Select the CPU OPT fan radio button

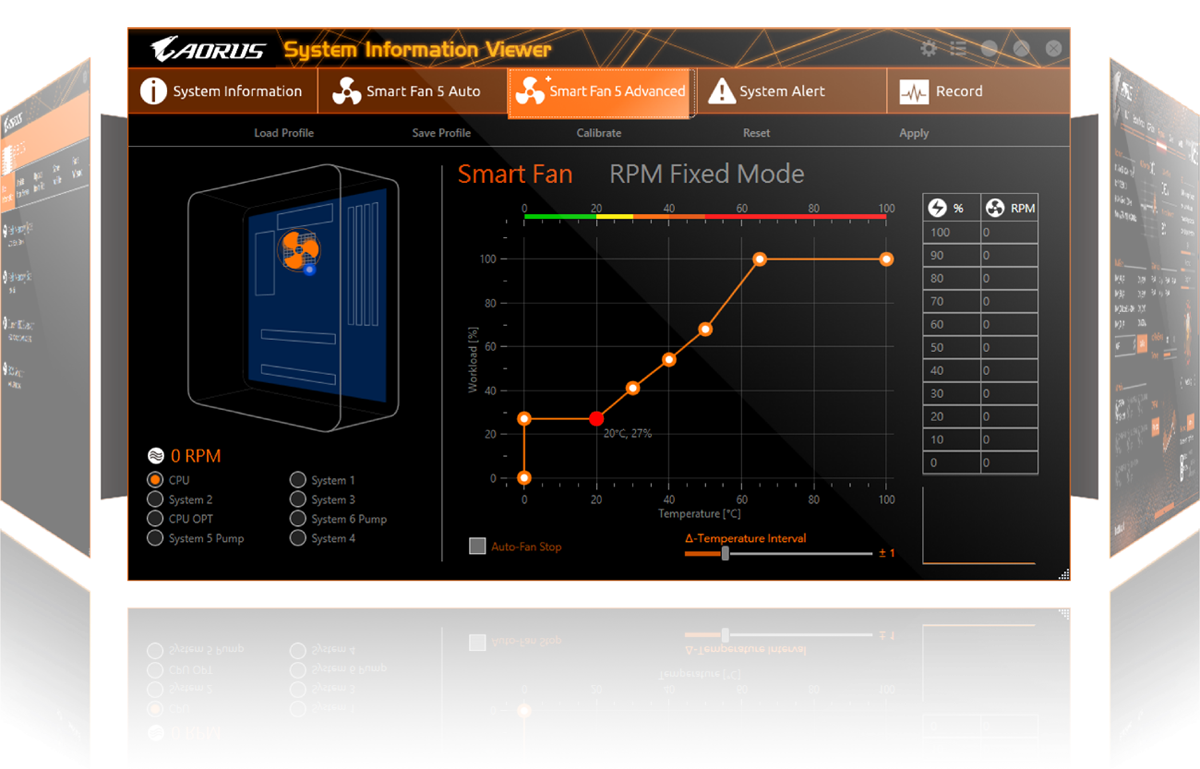pyautogui.click(x=155, y=519)
